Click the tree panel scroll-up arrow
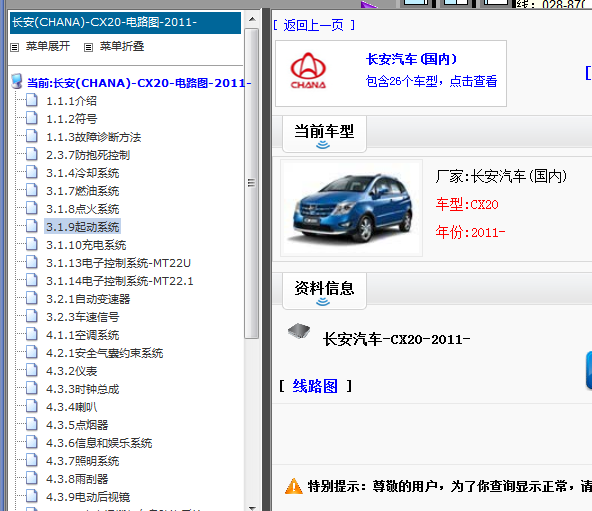 [x=252, y=19]
